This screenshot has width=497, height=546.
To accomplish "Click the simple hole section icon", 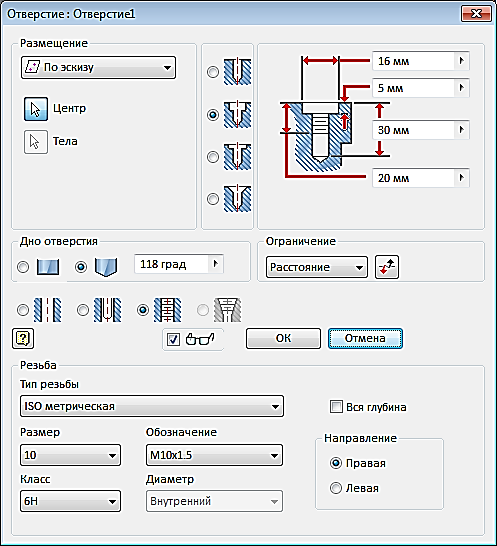I will (47, 310).
